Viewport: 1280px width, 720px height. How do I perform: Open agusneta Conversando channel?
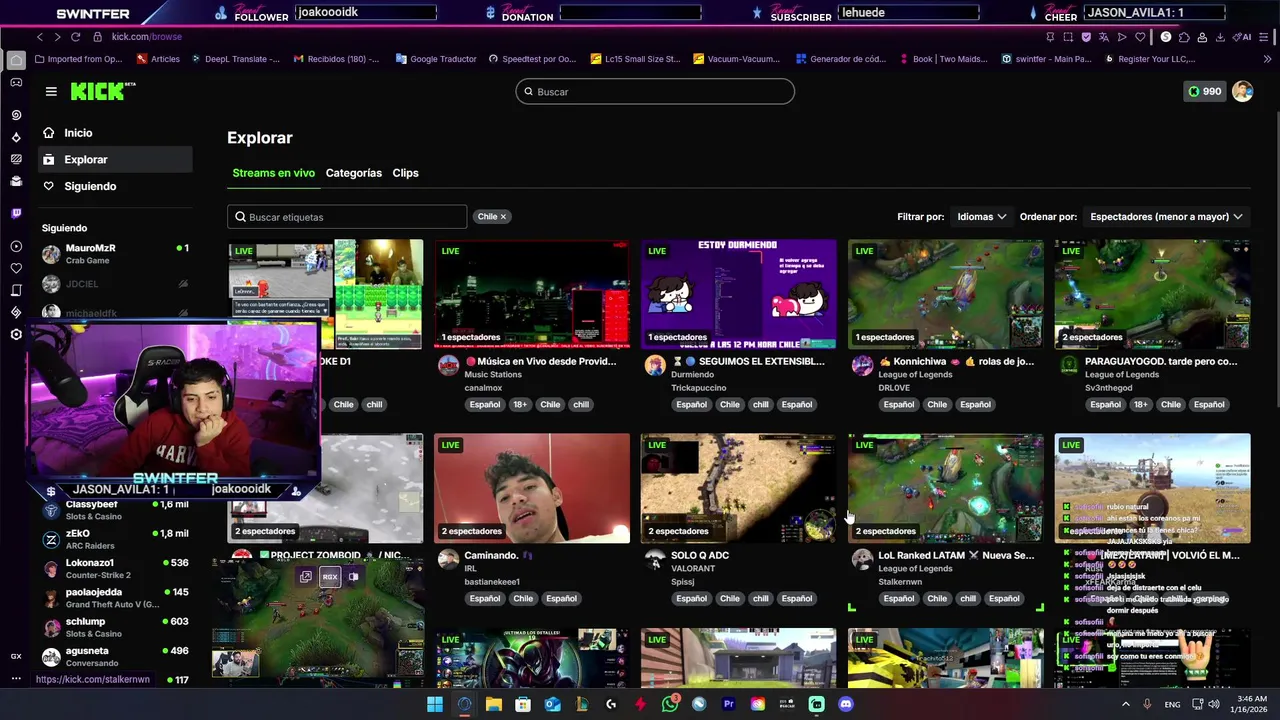pos(115,656)
